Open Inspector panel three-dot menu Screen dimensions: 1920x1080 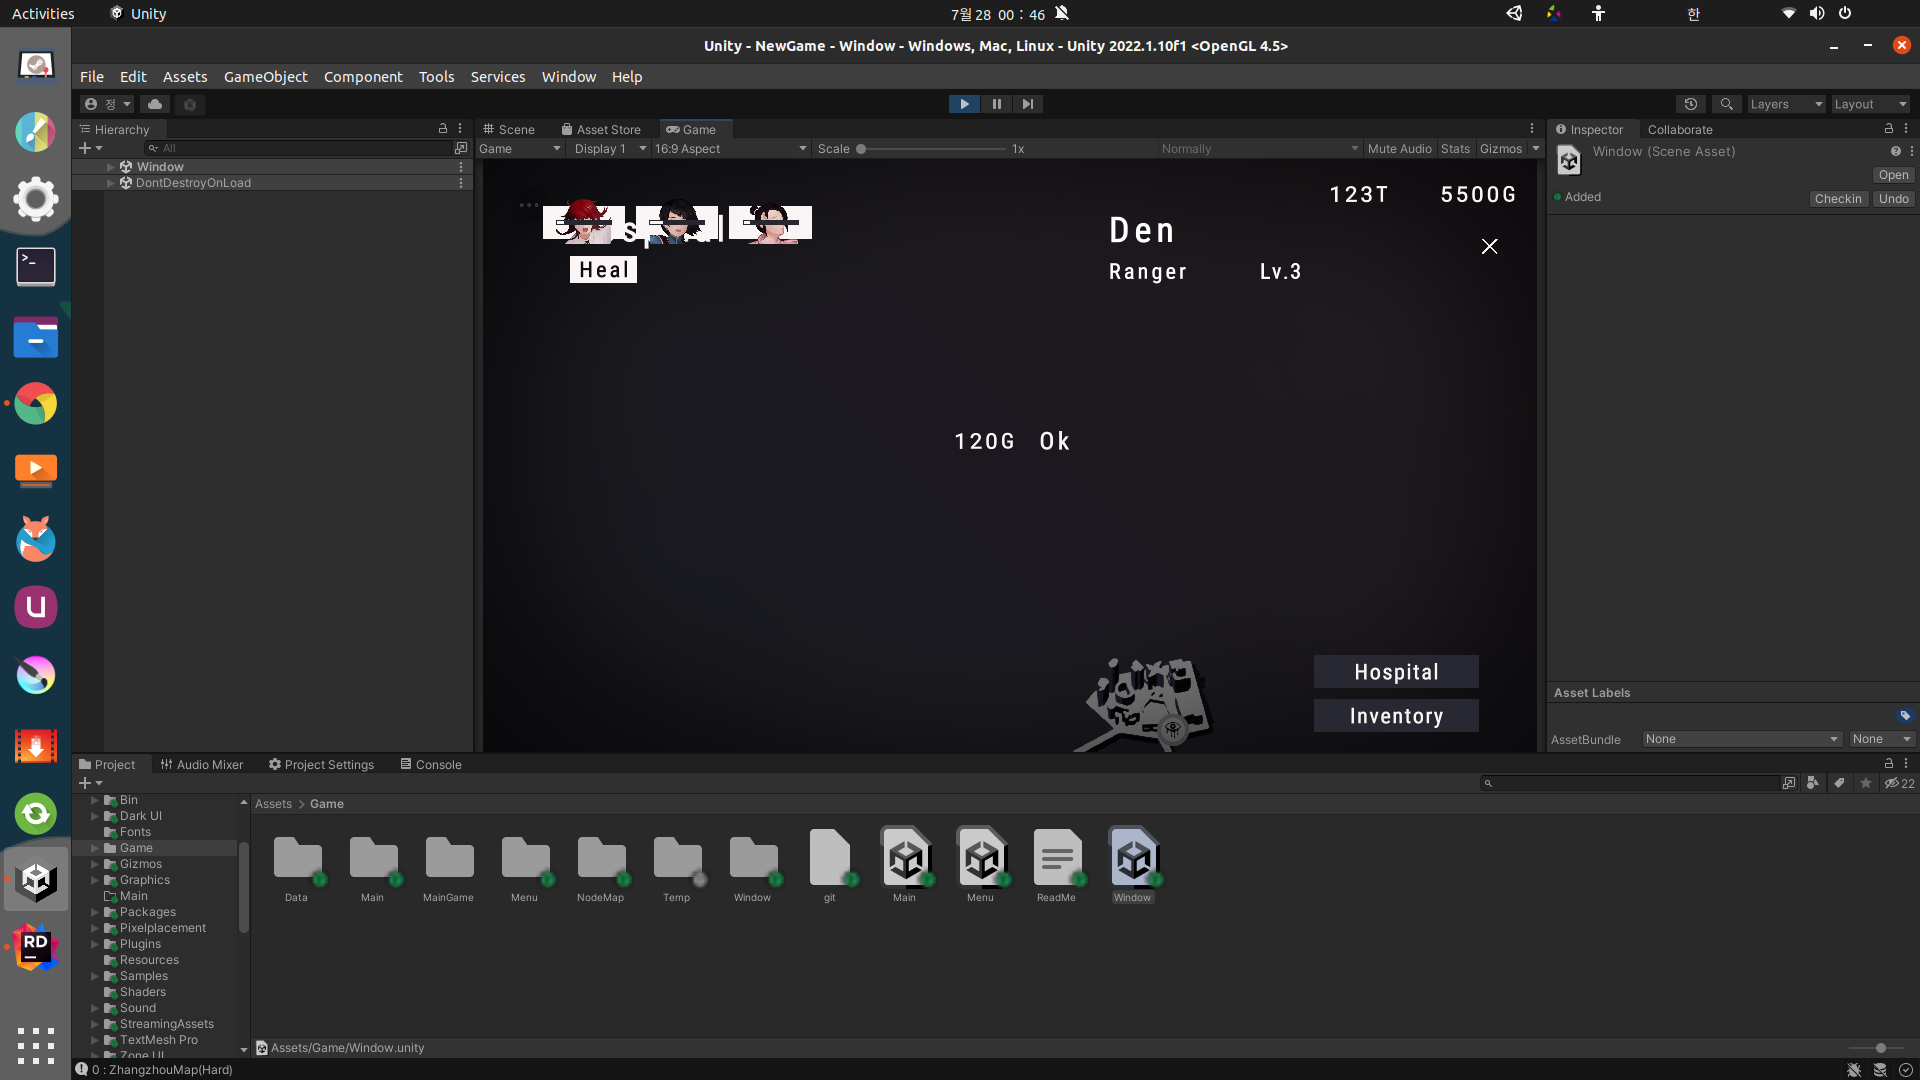1906,129
